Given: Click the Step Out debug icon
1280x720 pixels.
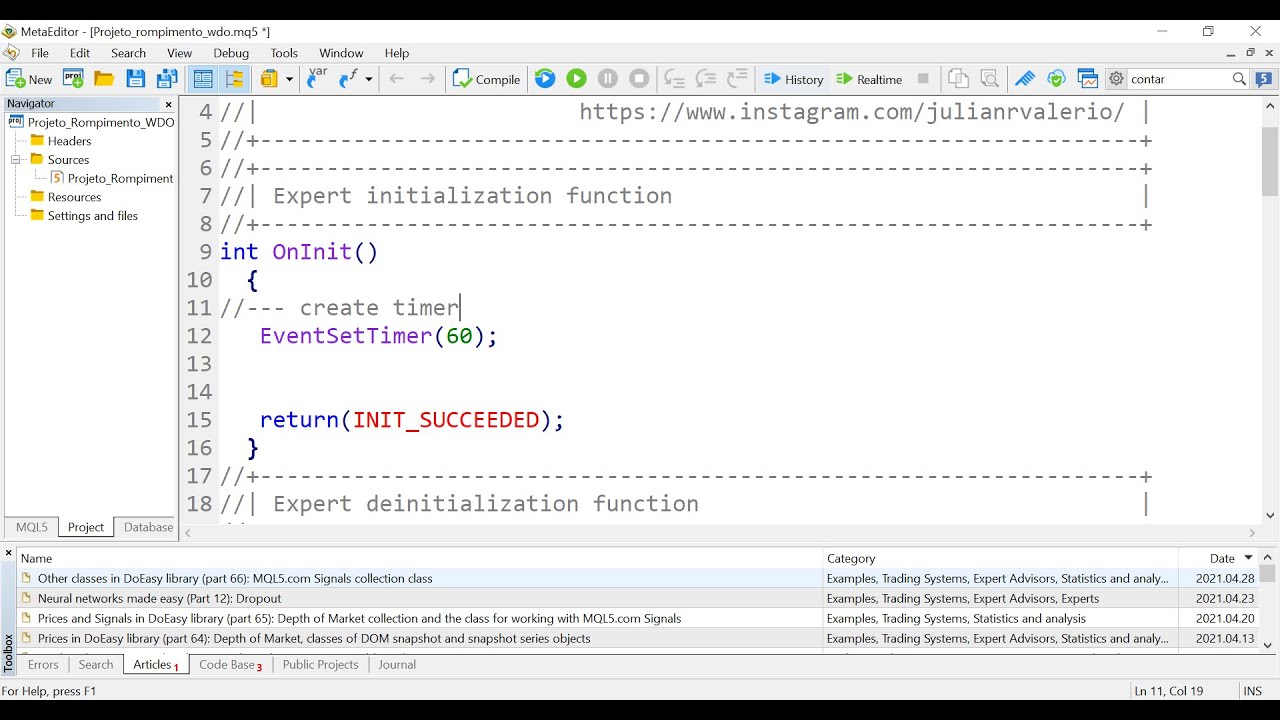Looking at the screenshot, I should pos(738,79).
